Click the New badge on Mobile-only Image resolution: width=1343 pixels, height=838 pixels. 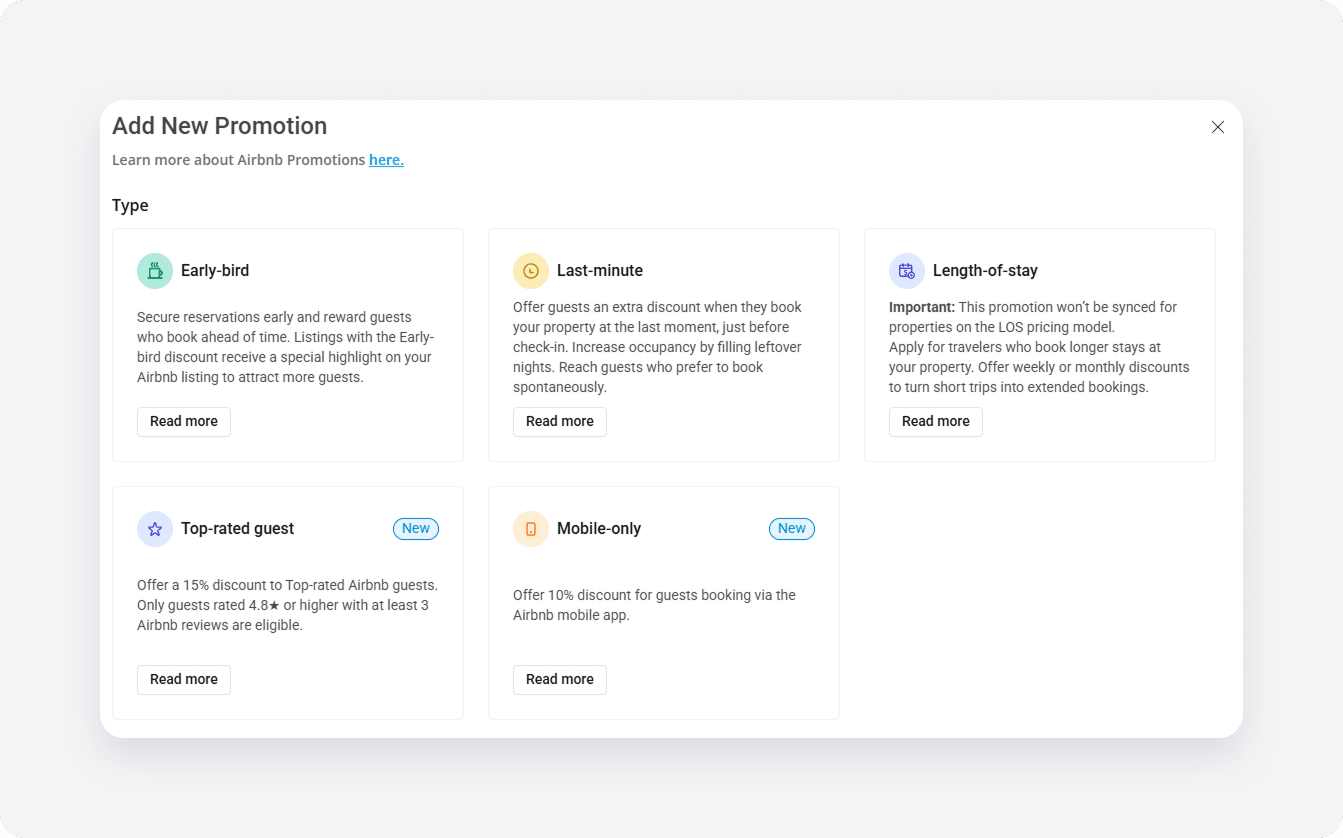point(792,529)
